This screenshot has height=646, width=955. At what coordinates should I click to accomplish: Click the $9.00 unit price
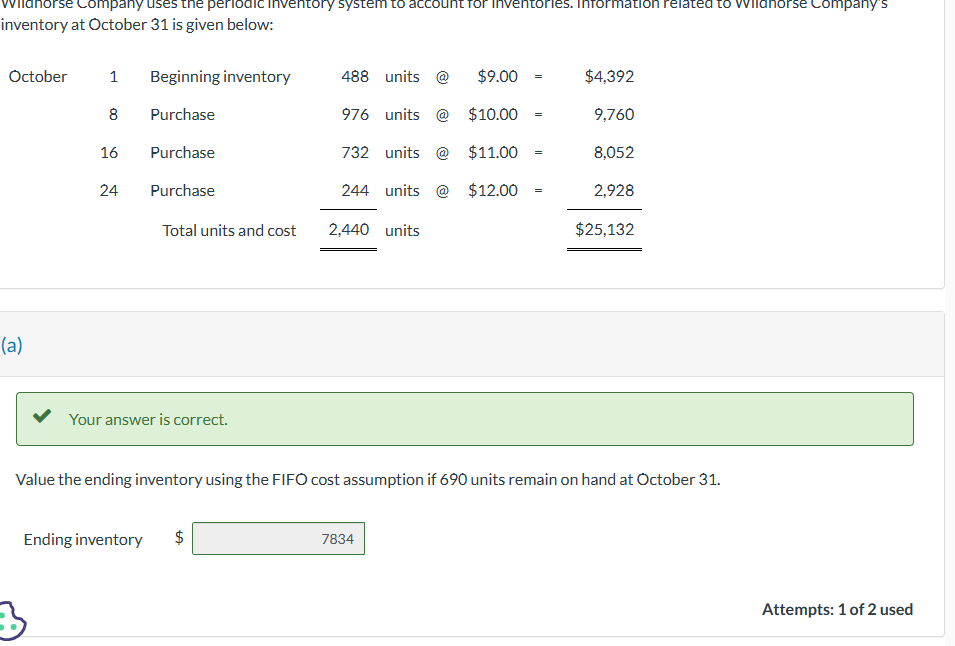[x=498, y=76]
